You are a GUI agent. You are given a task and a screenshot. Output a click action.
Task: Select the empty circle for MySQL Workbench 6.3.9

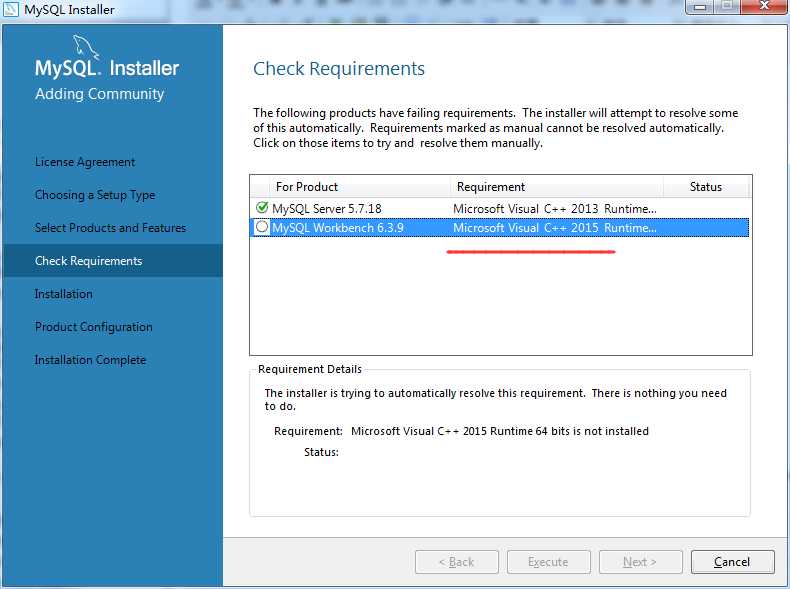point(261,227)
